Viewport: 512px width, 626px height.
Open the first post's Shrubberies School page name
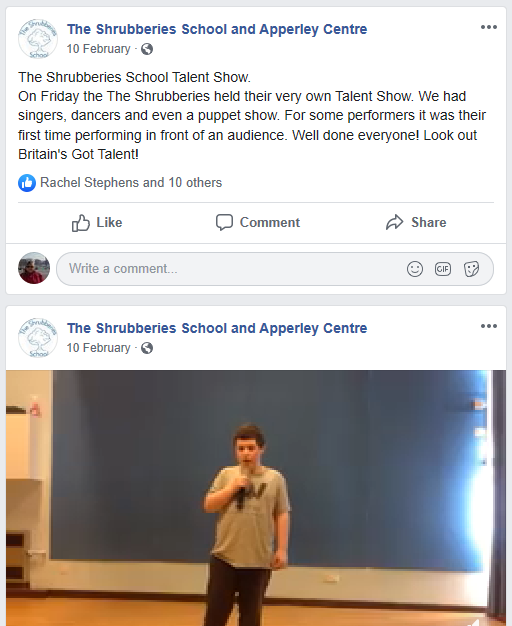[x=217, y=29]
